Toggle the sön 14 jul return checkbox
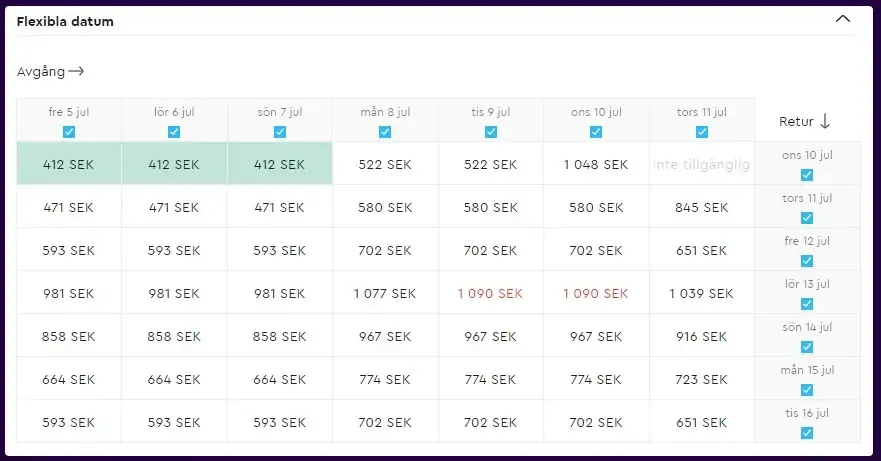The width and height of the screenshot is (881, 461). [x=807, y=347]
